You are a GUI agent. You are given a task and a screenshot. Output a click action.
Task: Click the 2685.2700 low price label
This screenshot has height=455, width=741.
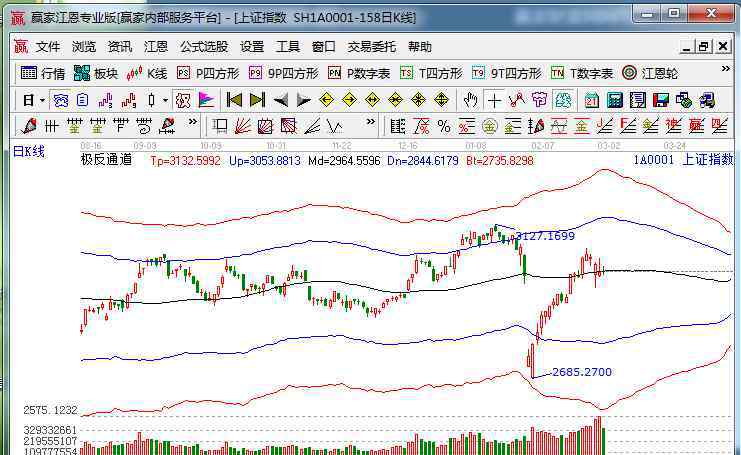pos(582,372)
